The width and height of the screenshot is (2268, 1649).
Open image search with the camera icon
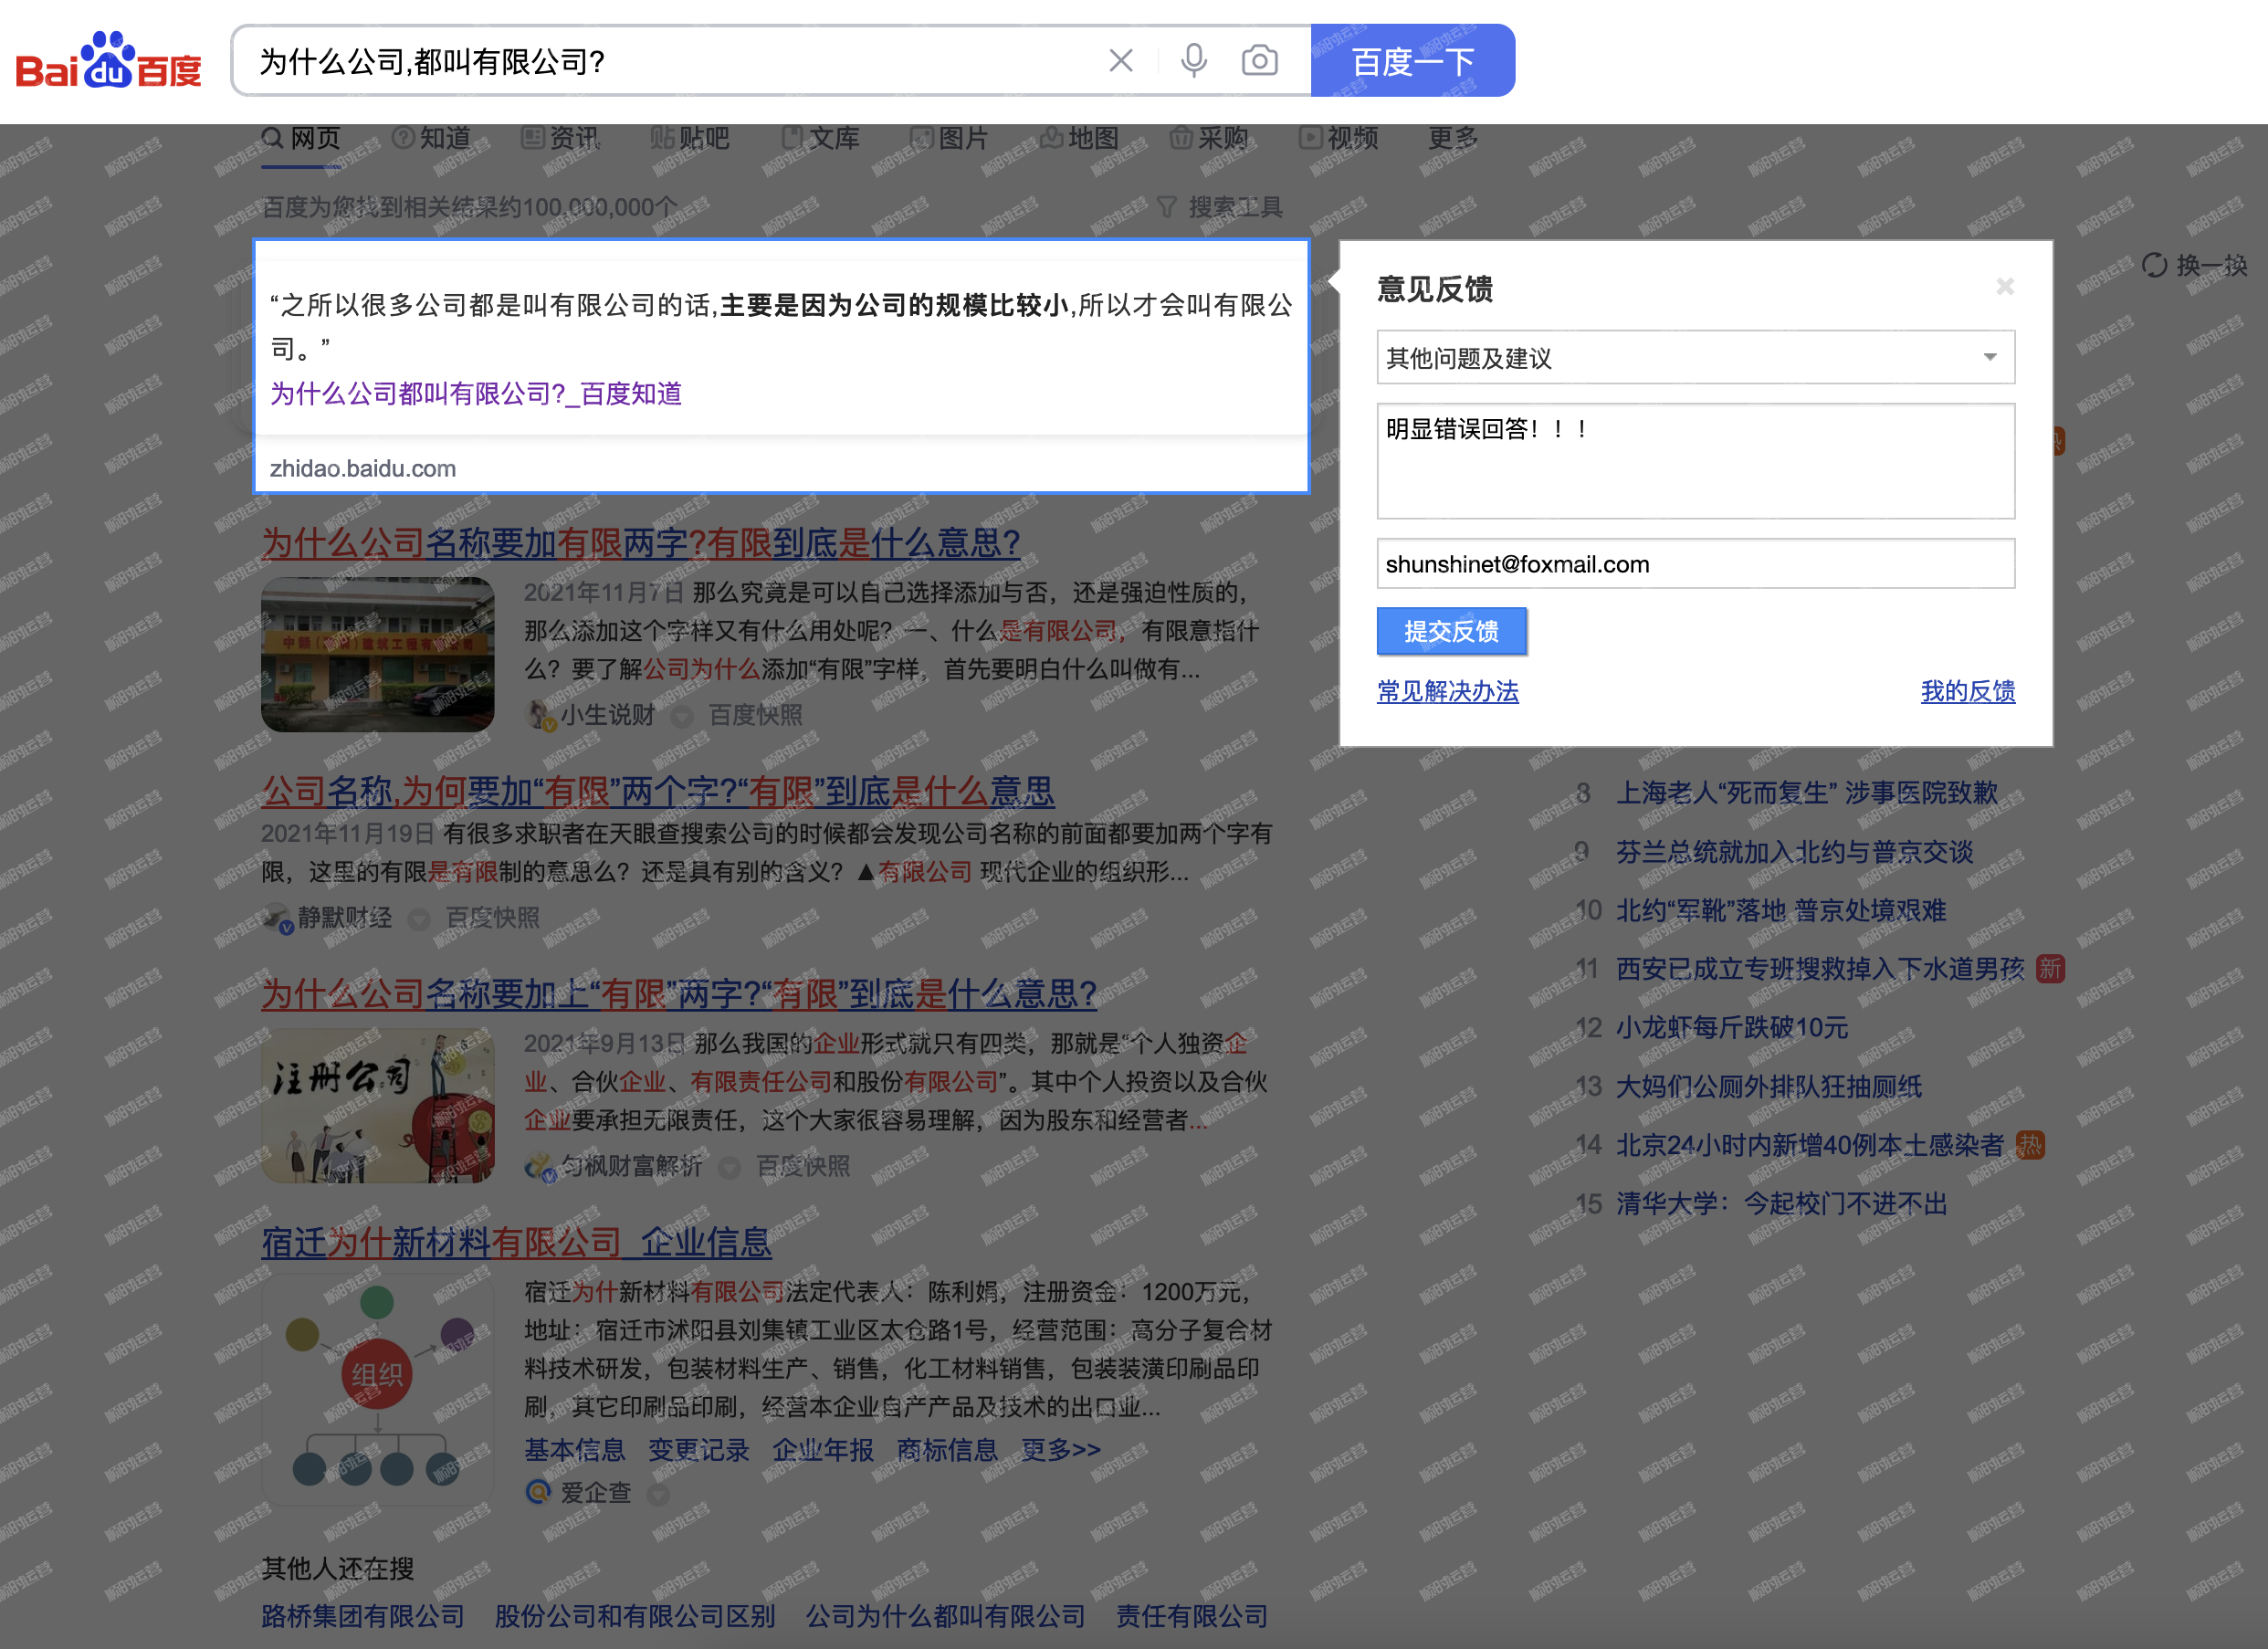pos(1259,61)
